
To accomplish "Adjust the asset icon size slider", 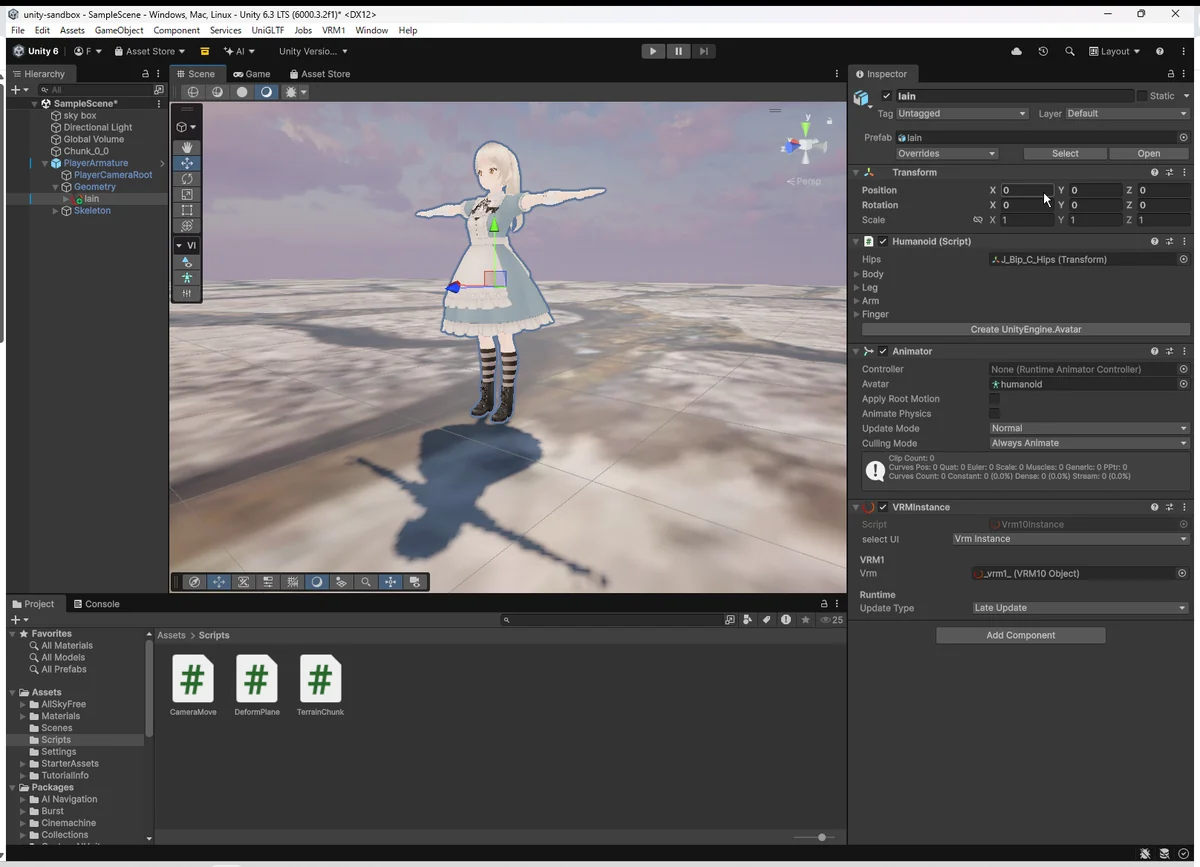I will click(821, 837).
